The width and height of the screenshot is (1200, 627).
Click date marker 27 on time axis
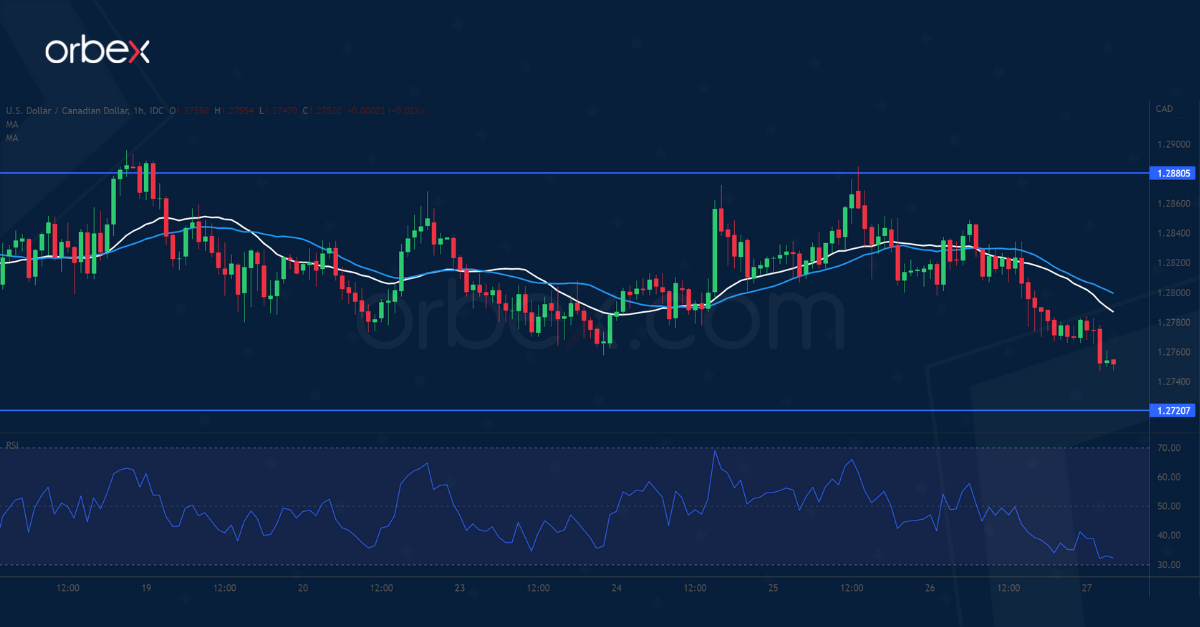click(x=1089, y=589)
